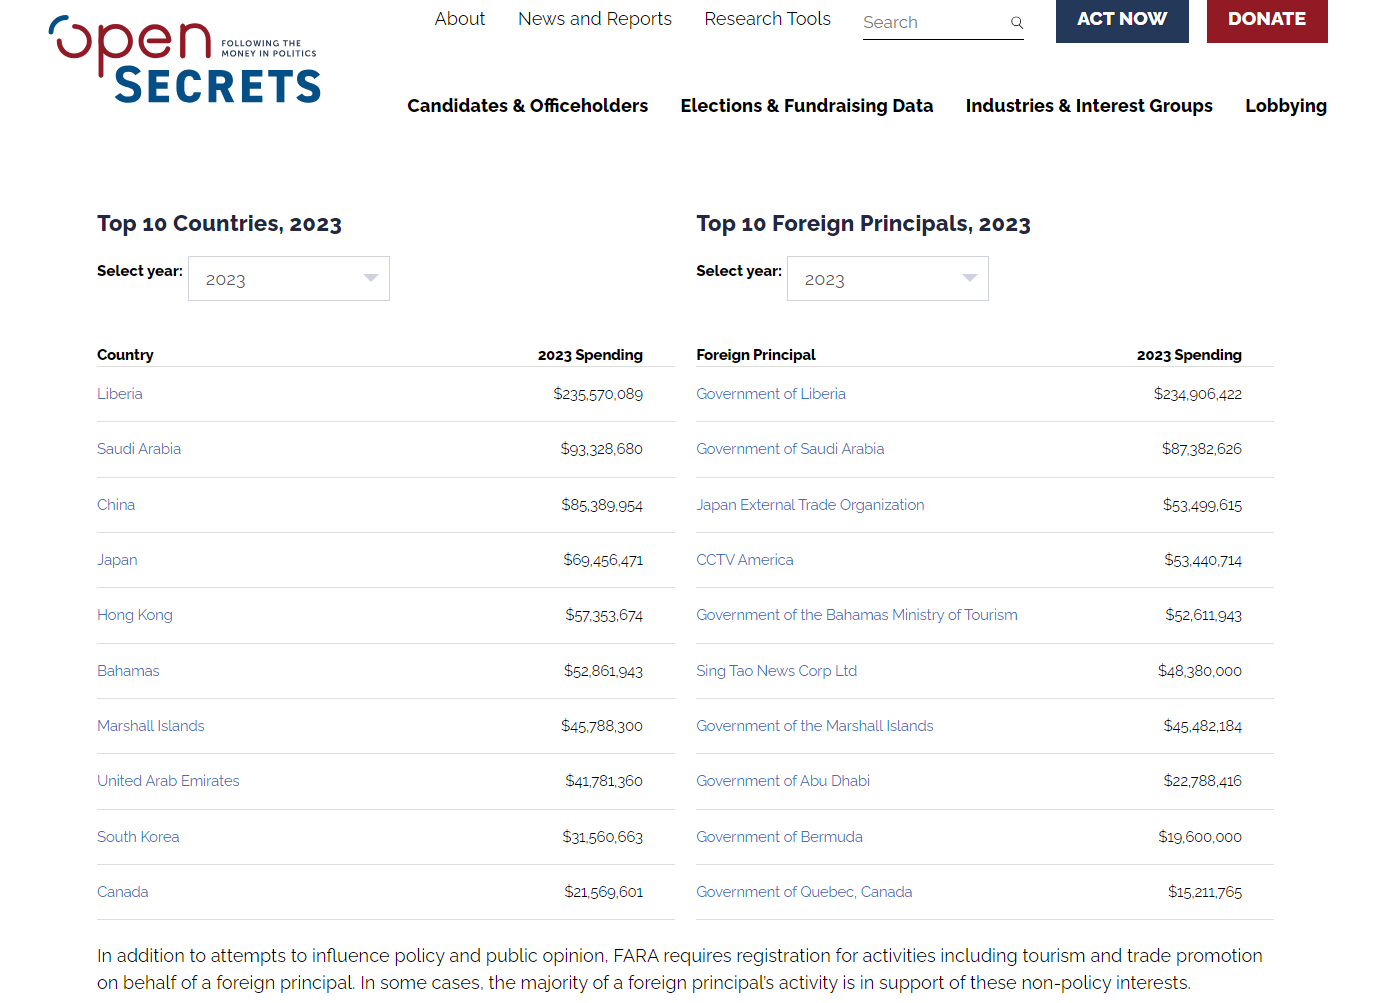Image resolution: width=1385 pixels, height=1003 pixels.
Task: Click the search magnifier icon
Action: pyautogui.click(x=1016, y=22)
